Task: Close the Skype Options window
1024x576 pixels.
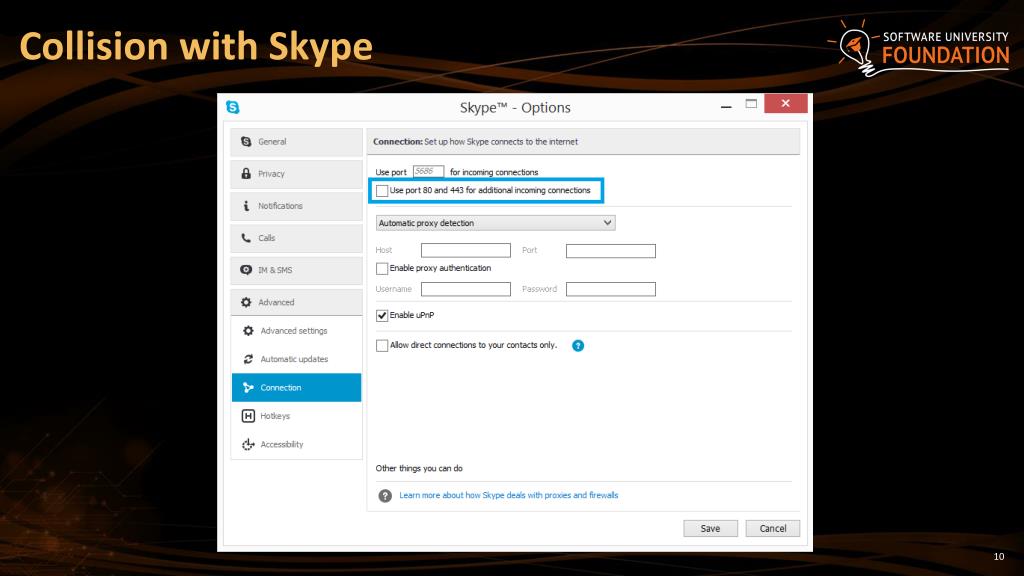Action: pyautogui.click(x=786, y=103)
